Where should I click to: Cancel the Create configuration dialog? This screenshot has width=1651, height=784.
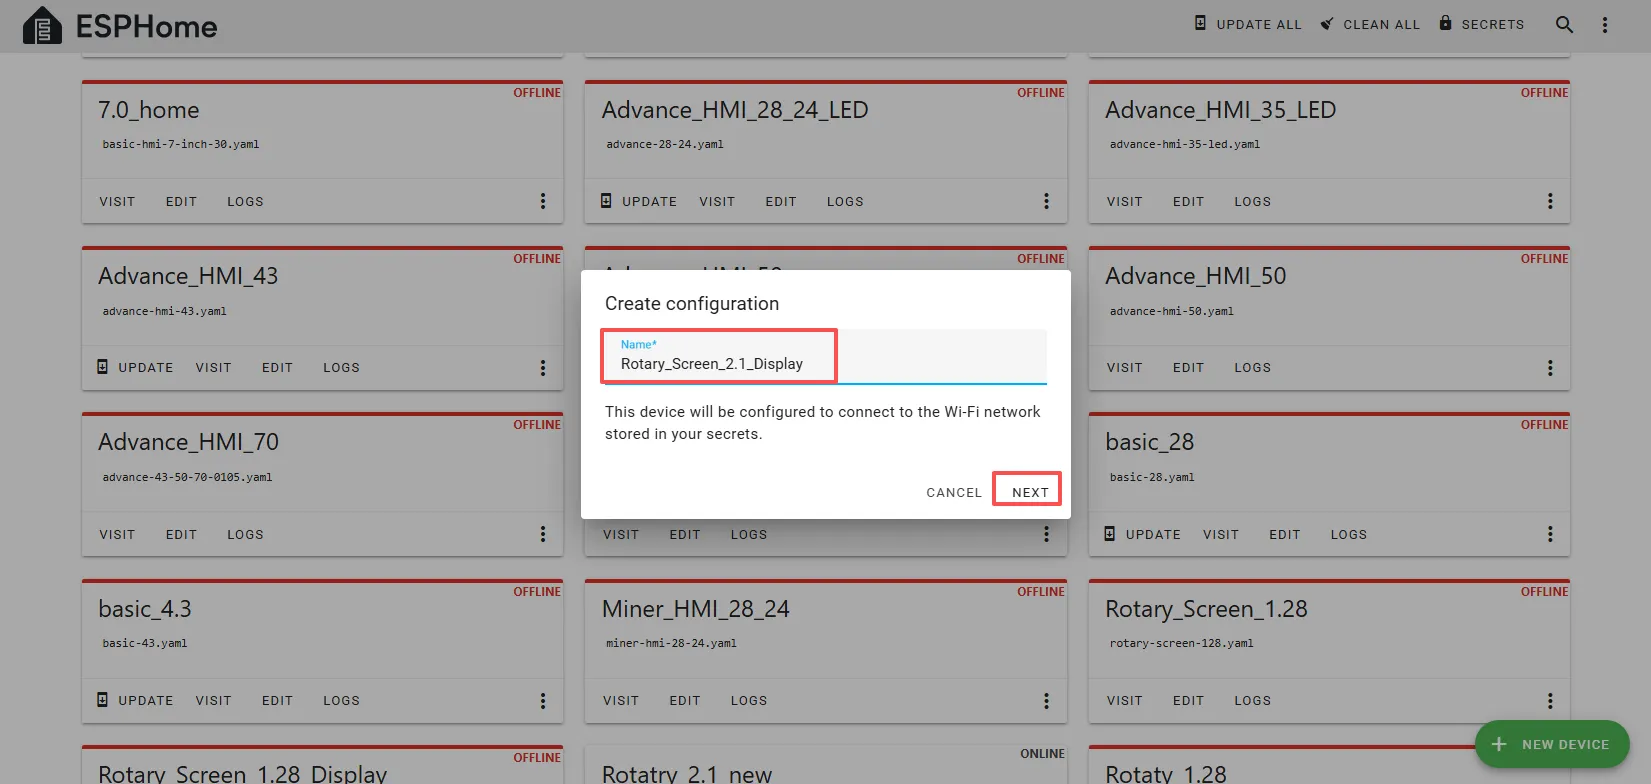(x=954, y=492)
